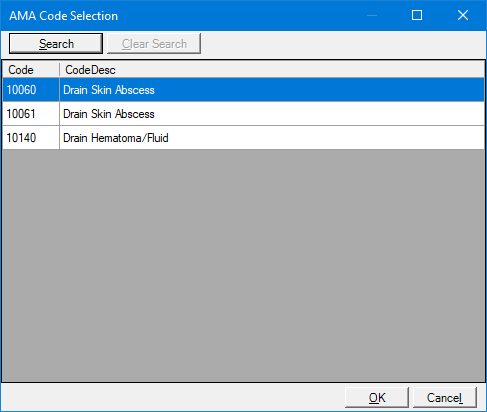
Task: Sort by the Code column header
Action: [x=31, y=70]
